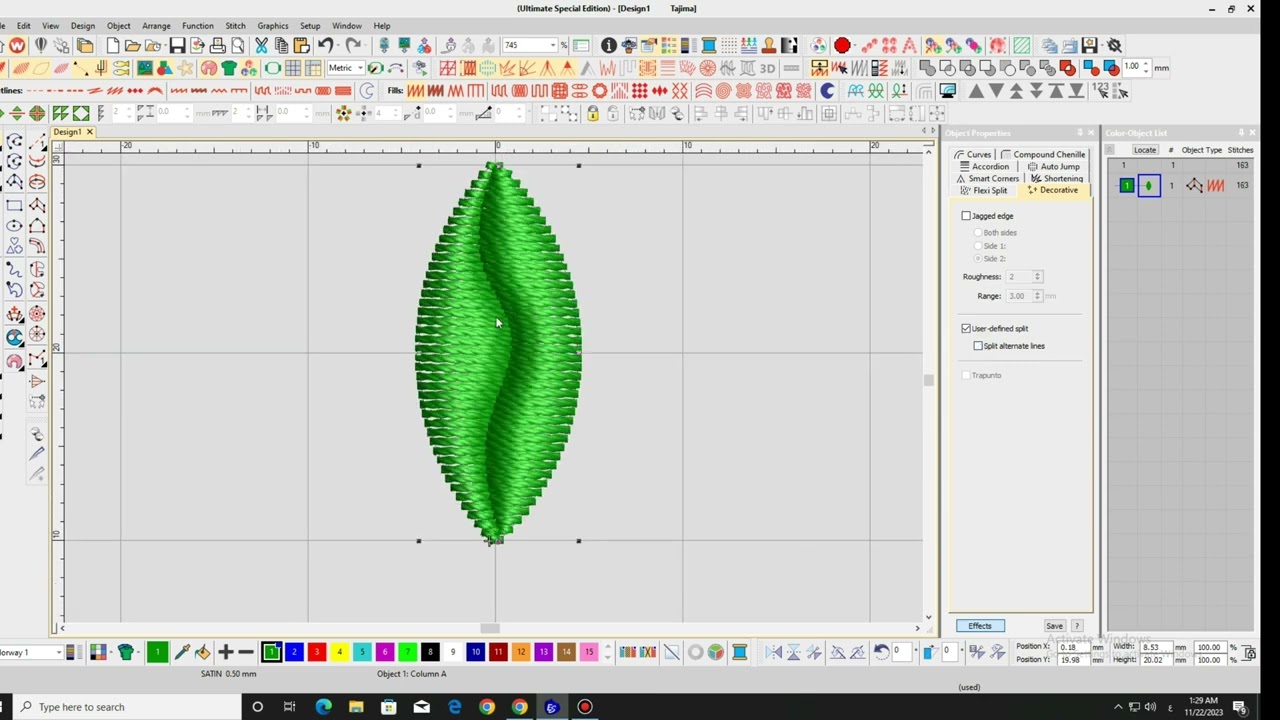Click the Paste clipboard icon
The width and height of the screenshot is (1280, 720).
[x=301, y=46]
